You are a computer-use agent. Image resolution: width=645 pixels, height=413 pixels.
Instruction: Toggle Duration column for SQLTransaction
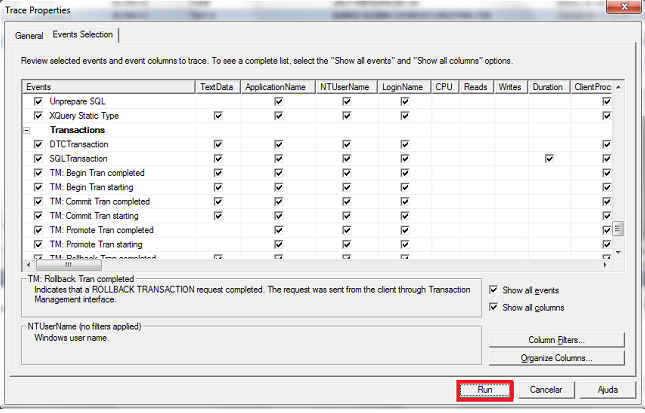tap(549, 158)
